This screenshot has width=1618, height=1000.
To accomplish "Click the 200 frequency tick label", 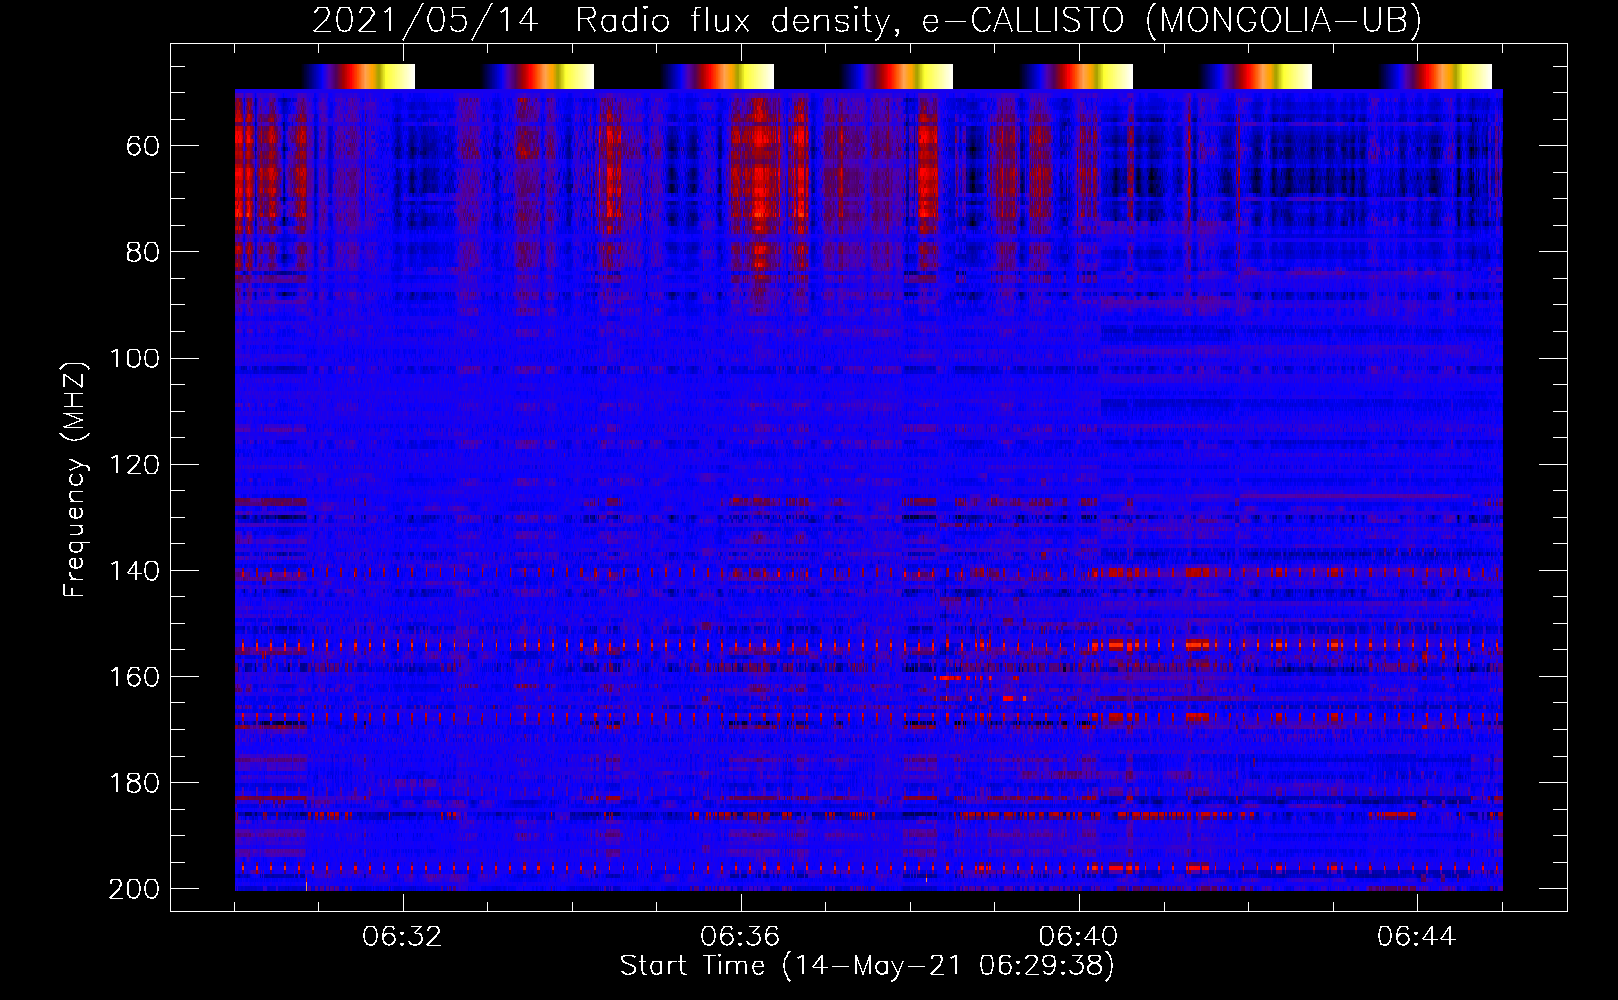I will click(x=134, y=889).
